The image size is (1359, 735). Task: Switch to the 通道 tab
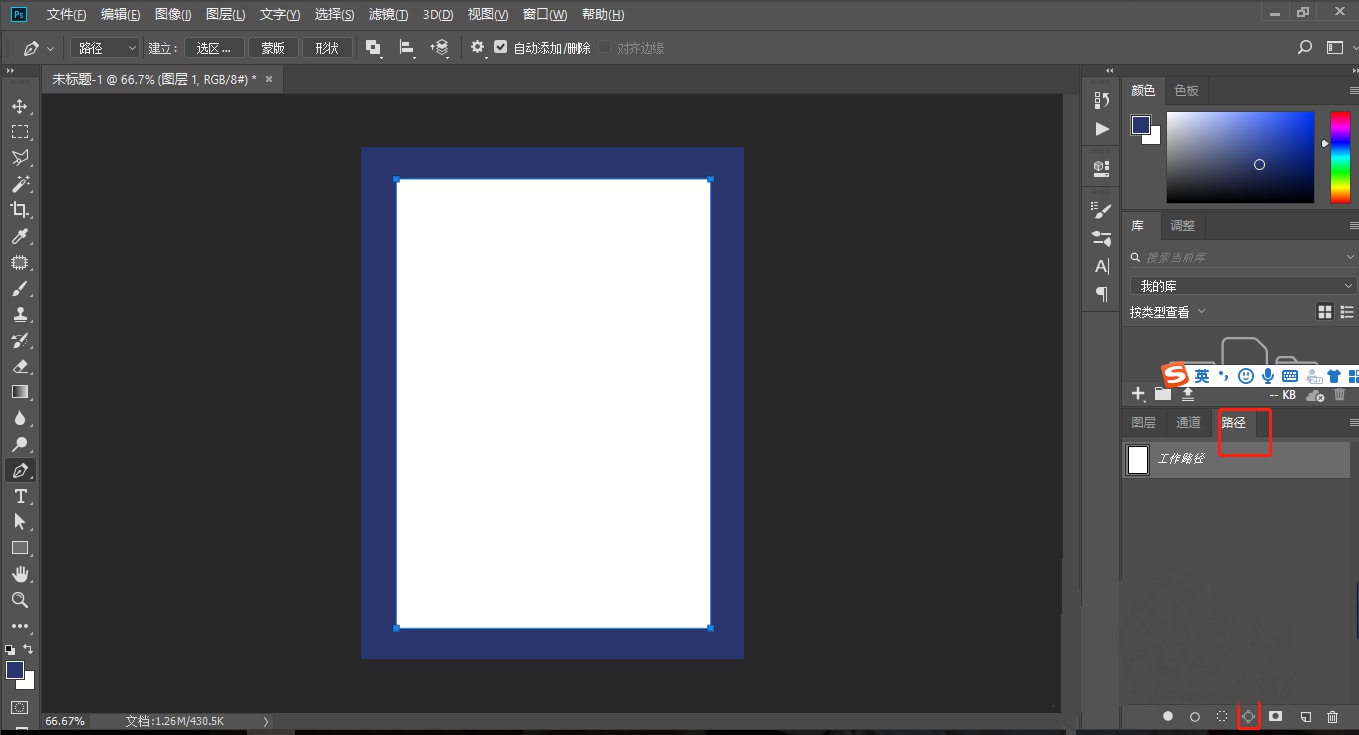click(x=1188, y=422)
